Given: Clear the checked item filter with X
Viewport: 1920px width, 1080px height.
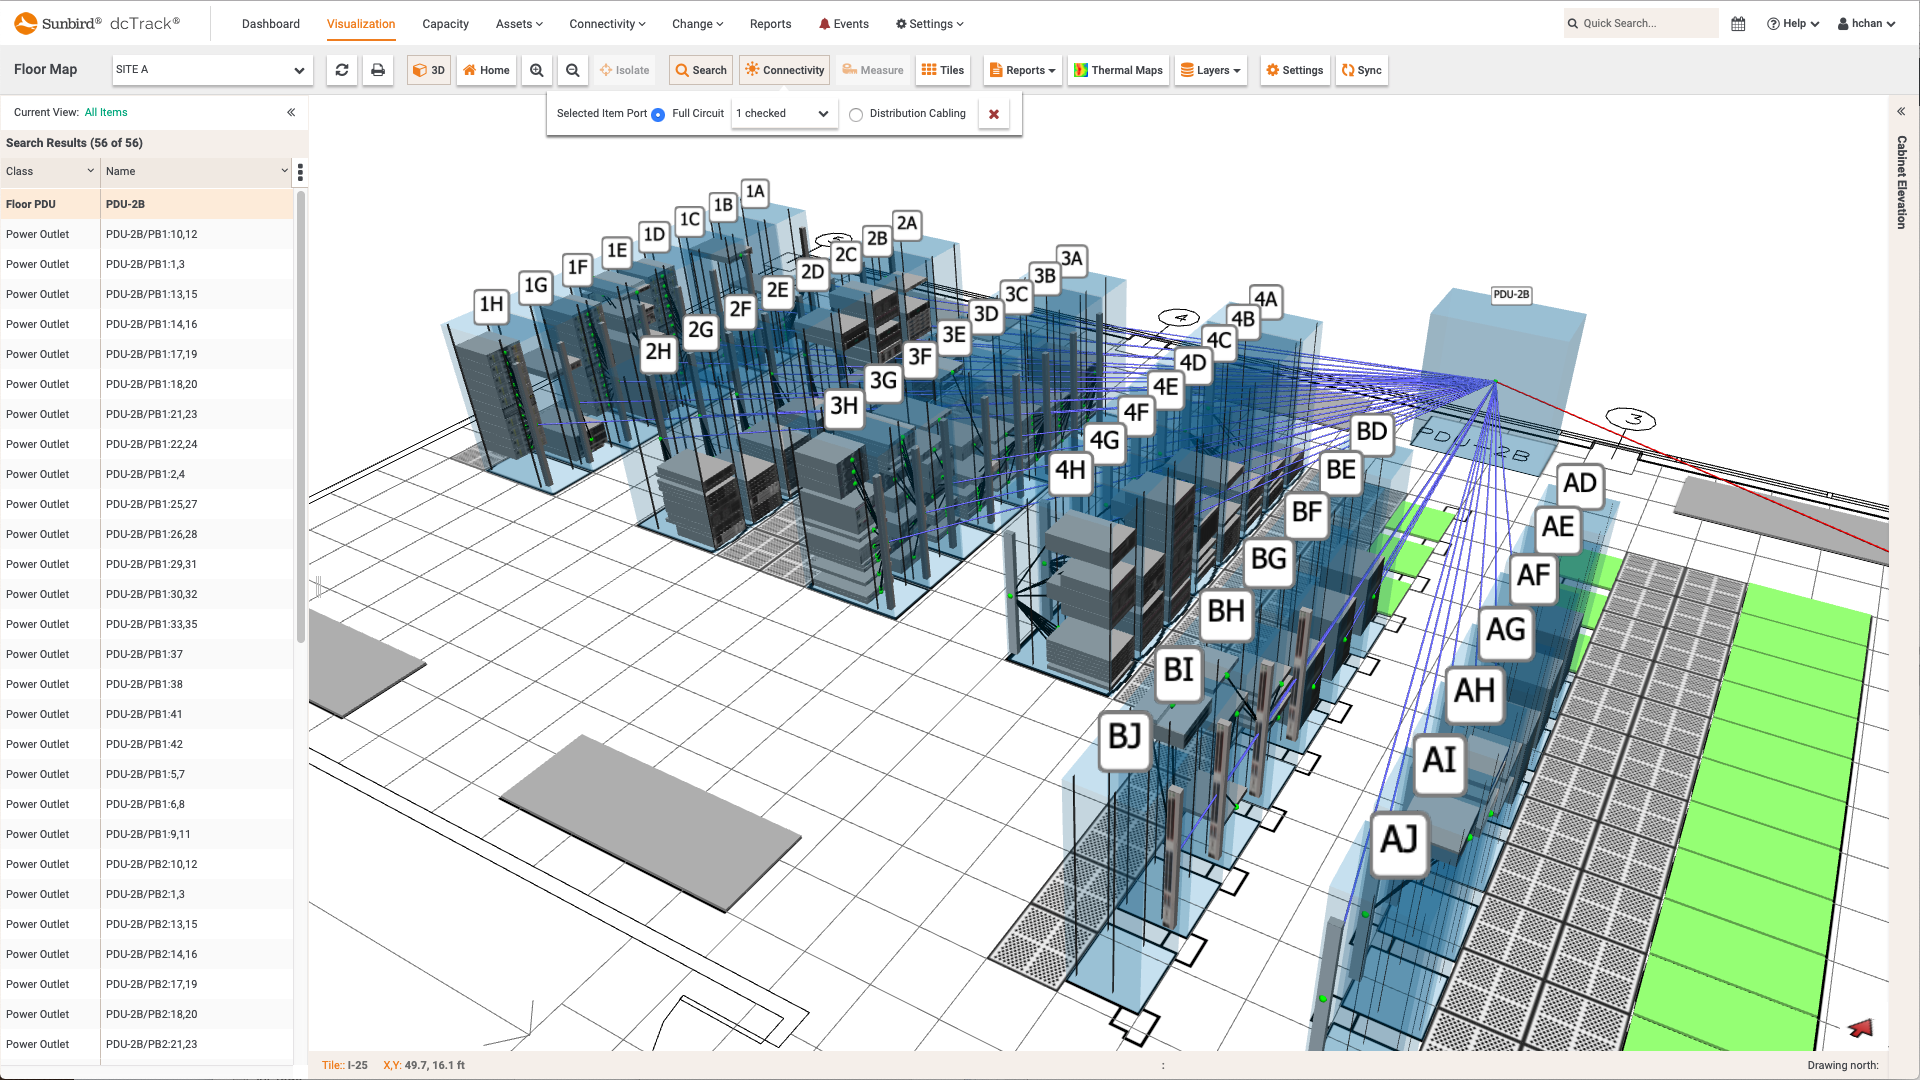Looking at the screenshot, I should [x=996, y=113].
